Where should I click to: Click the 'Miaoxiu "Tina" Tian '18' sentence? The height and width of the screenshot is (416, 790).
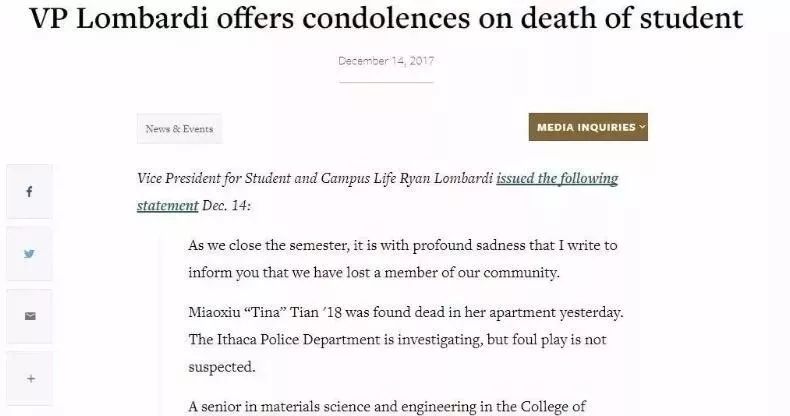(x=406, y=313)
